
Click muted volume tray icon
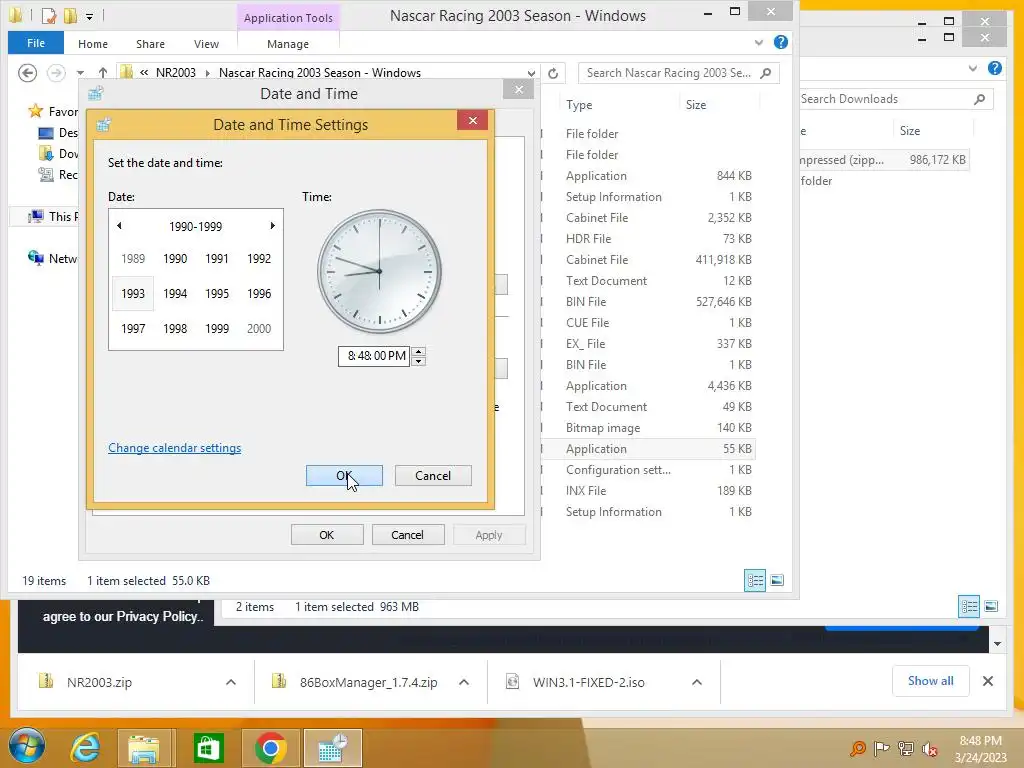[x=929, y=749]
